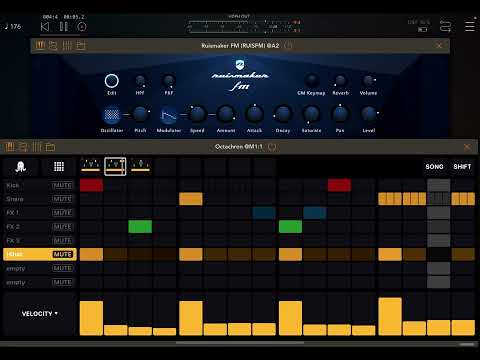Screen dimensions: 480x360
Task: Open routing icon in Octachron title bar
Action: tap(23, 147)
